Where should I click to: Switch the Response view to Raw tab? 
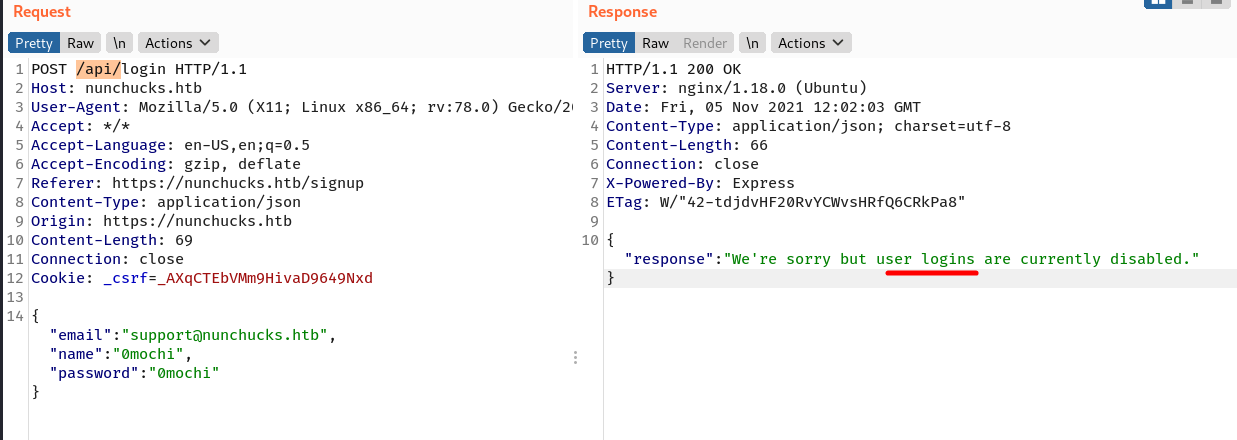pyautogui.click(x=656, y=43)
